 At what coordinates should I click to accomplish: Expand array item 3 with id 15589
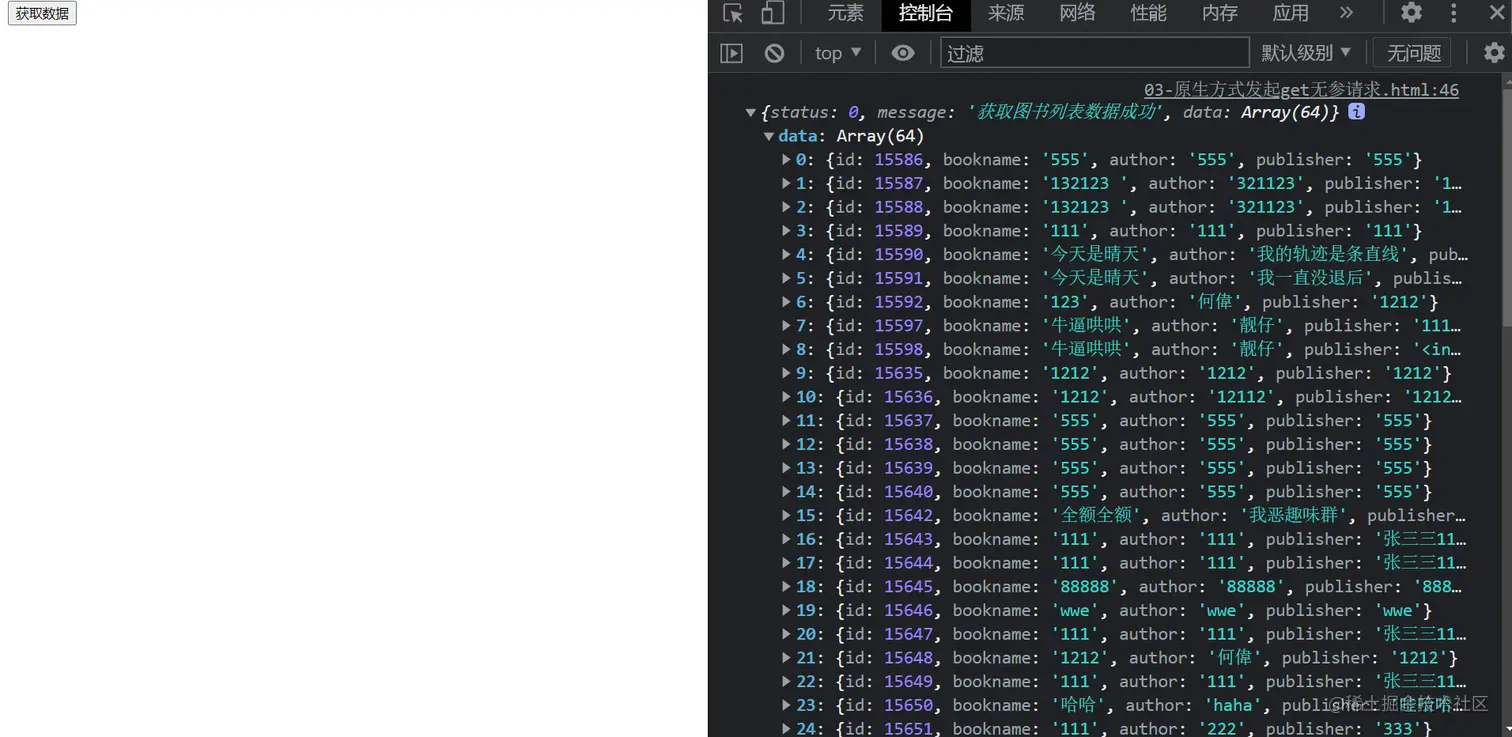pyautogui.click(x=786, y=231)
